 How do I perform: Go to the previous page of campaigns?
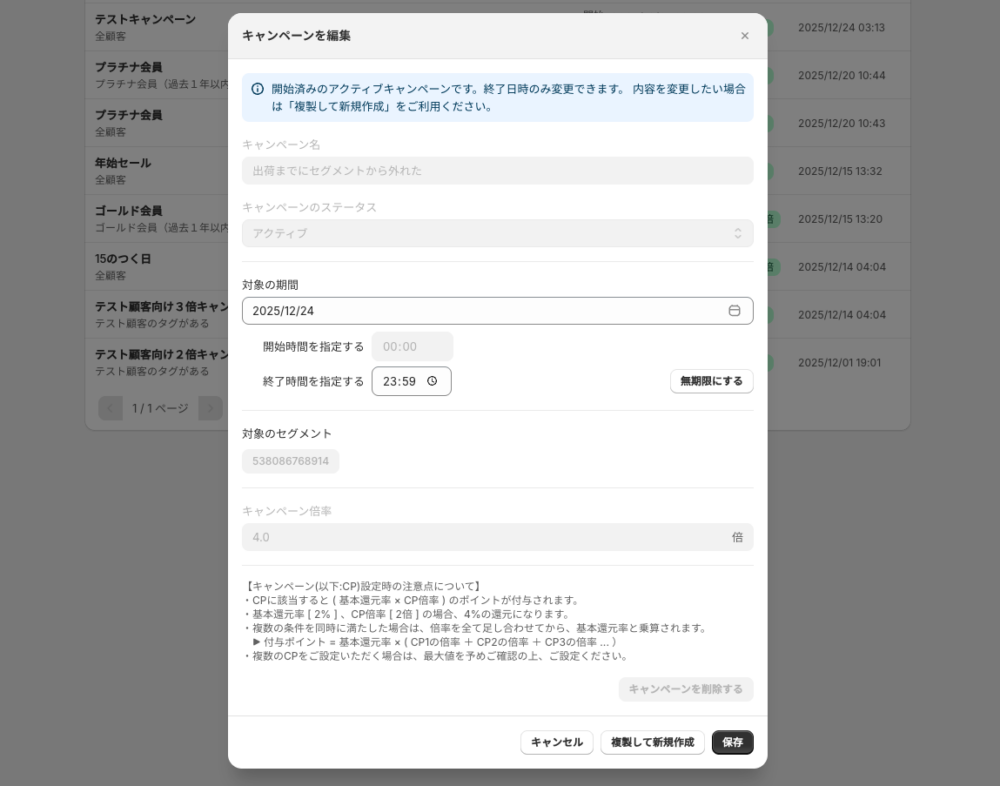click(110, 408)
